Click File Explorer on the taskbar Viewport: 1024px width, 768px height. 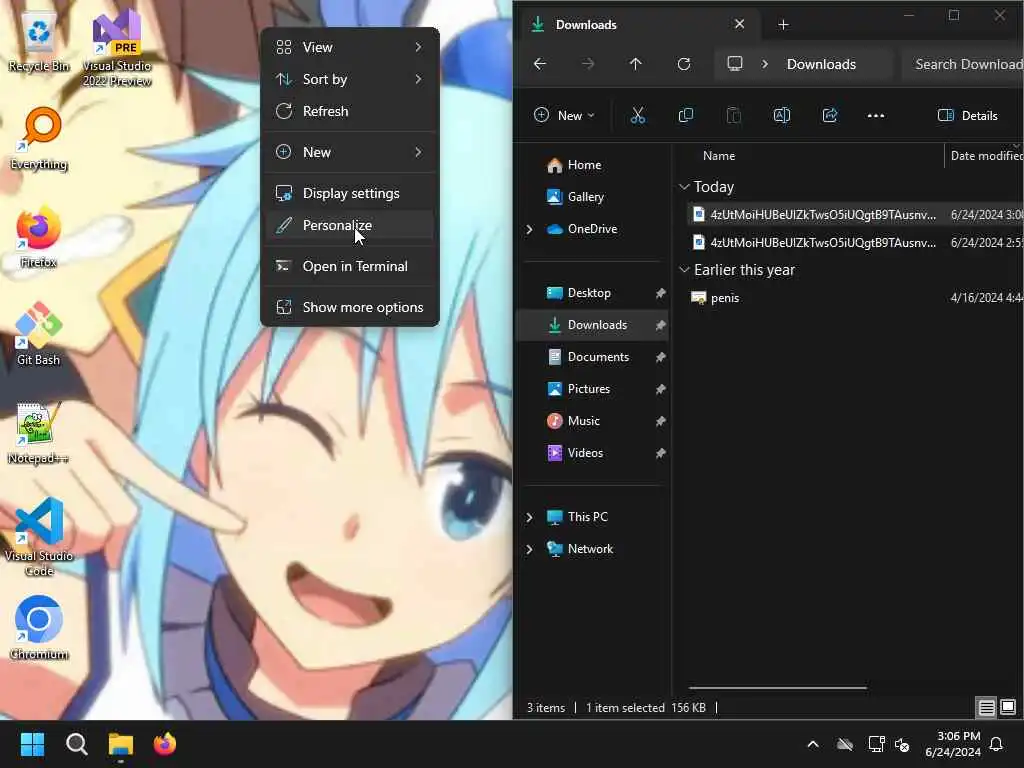(x=121, y=744)
